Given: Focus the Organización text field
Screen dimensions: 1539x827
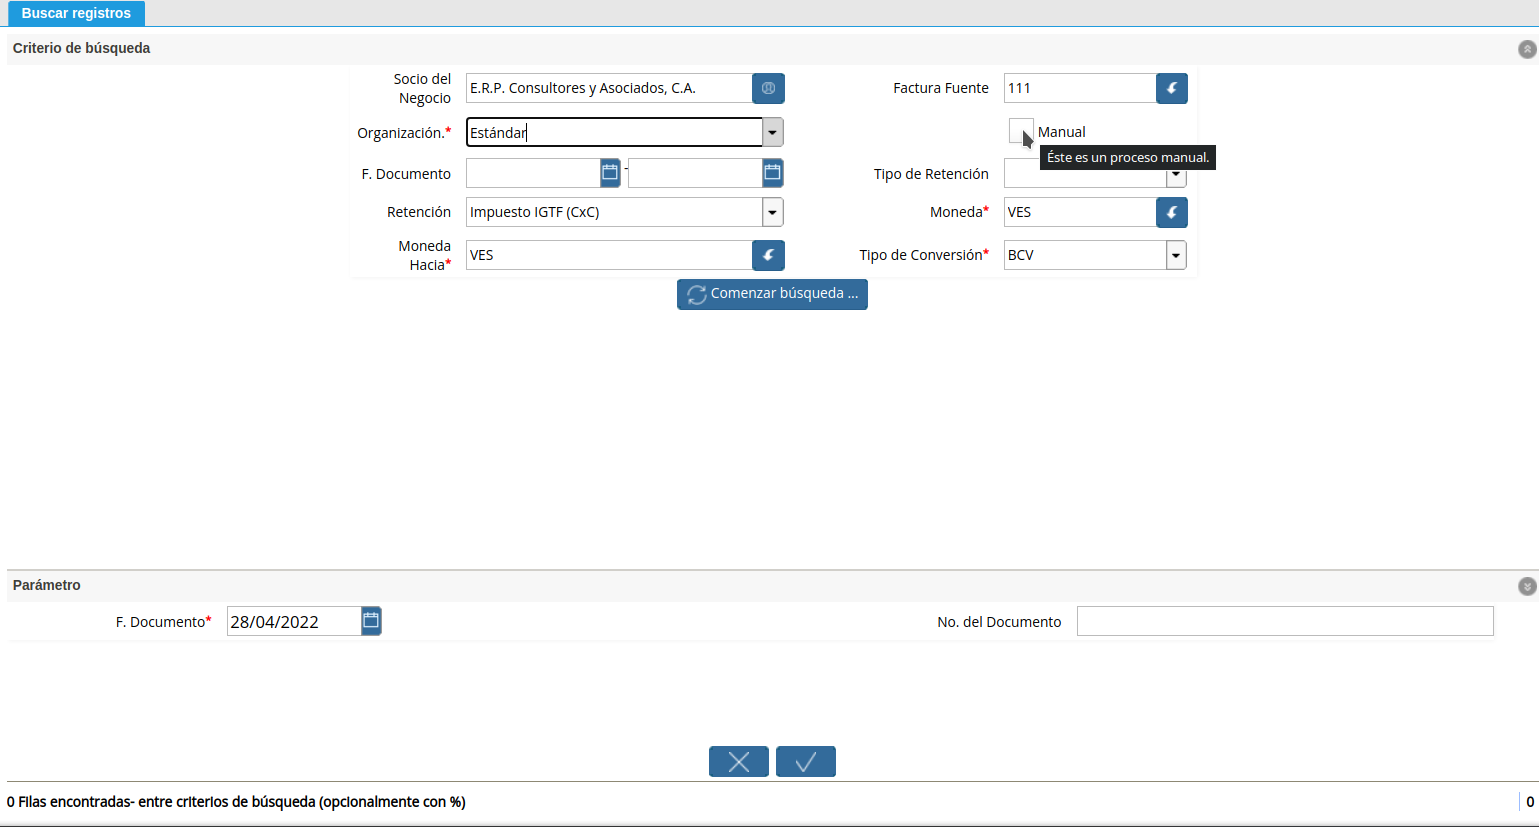Looking at the screenshot, I should coord(614,132).
